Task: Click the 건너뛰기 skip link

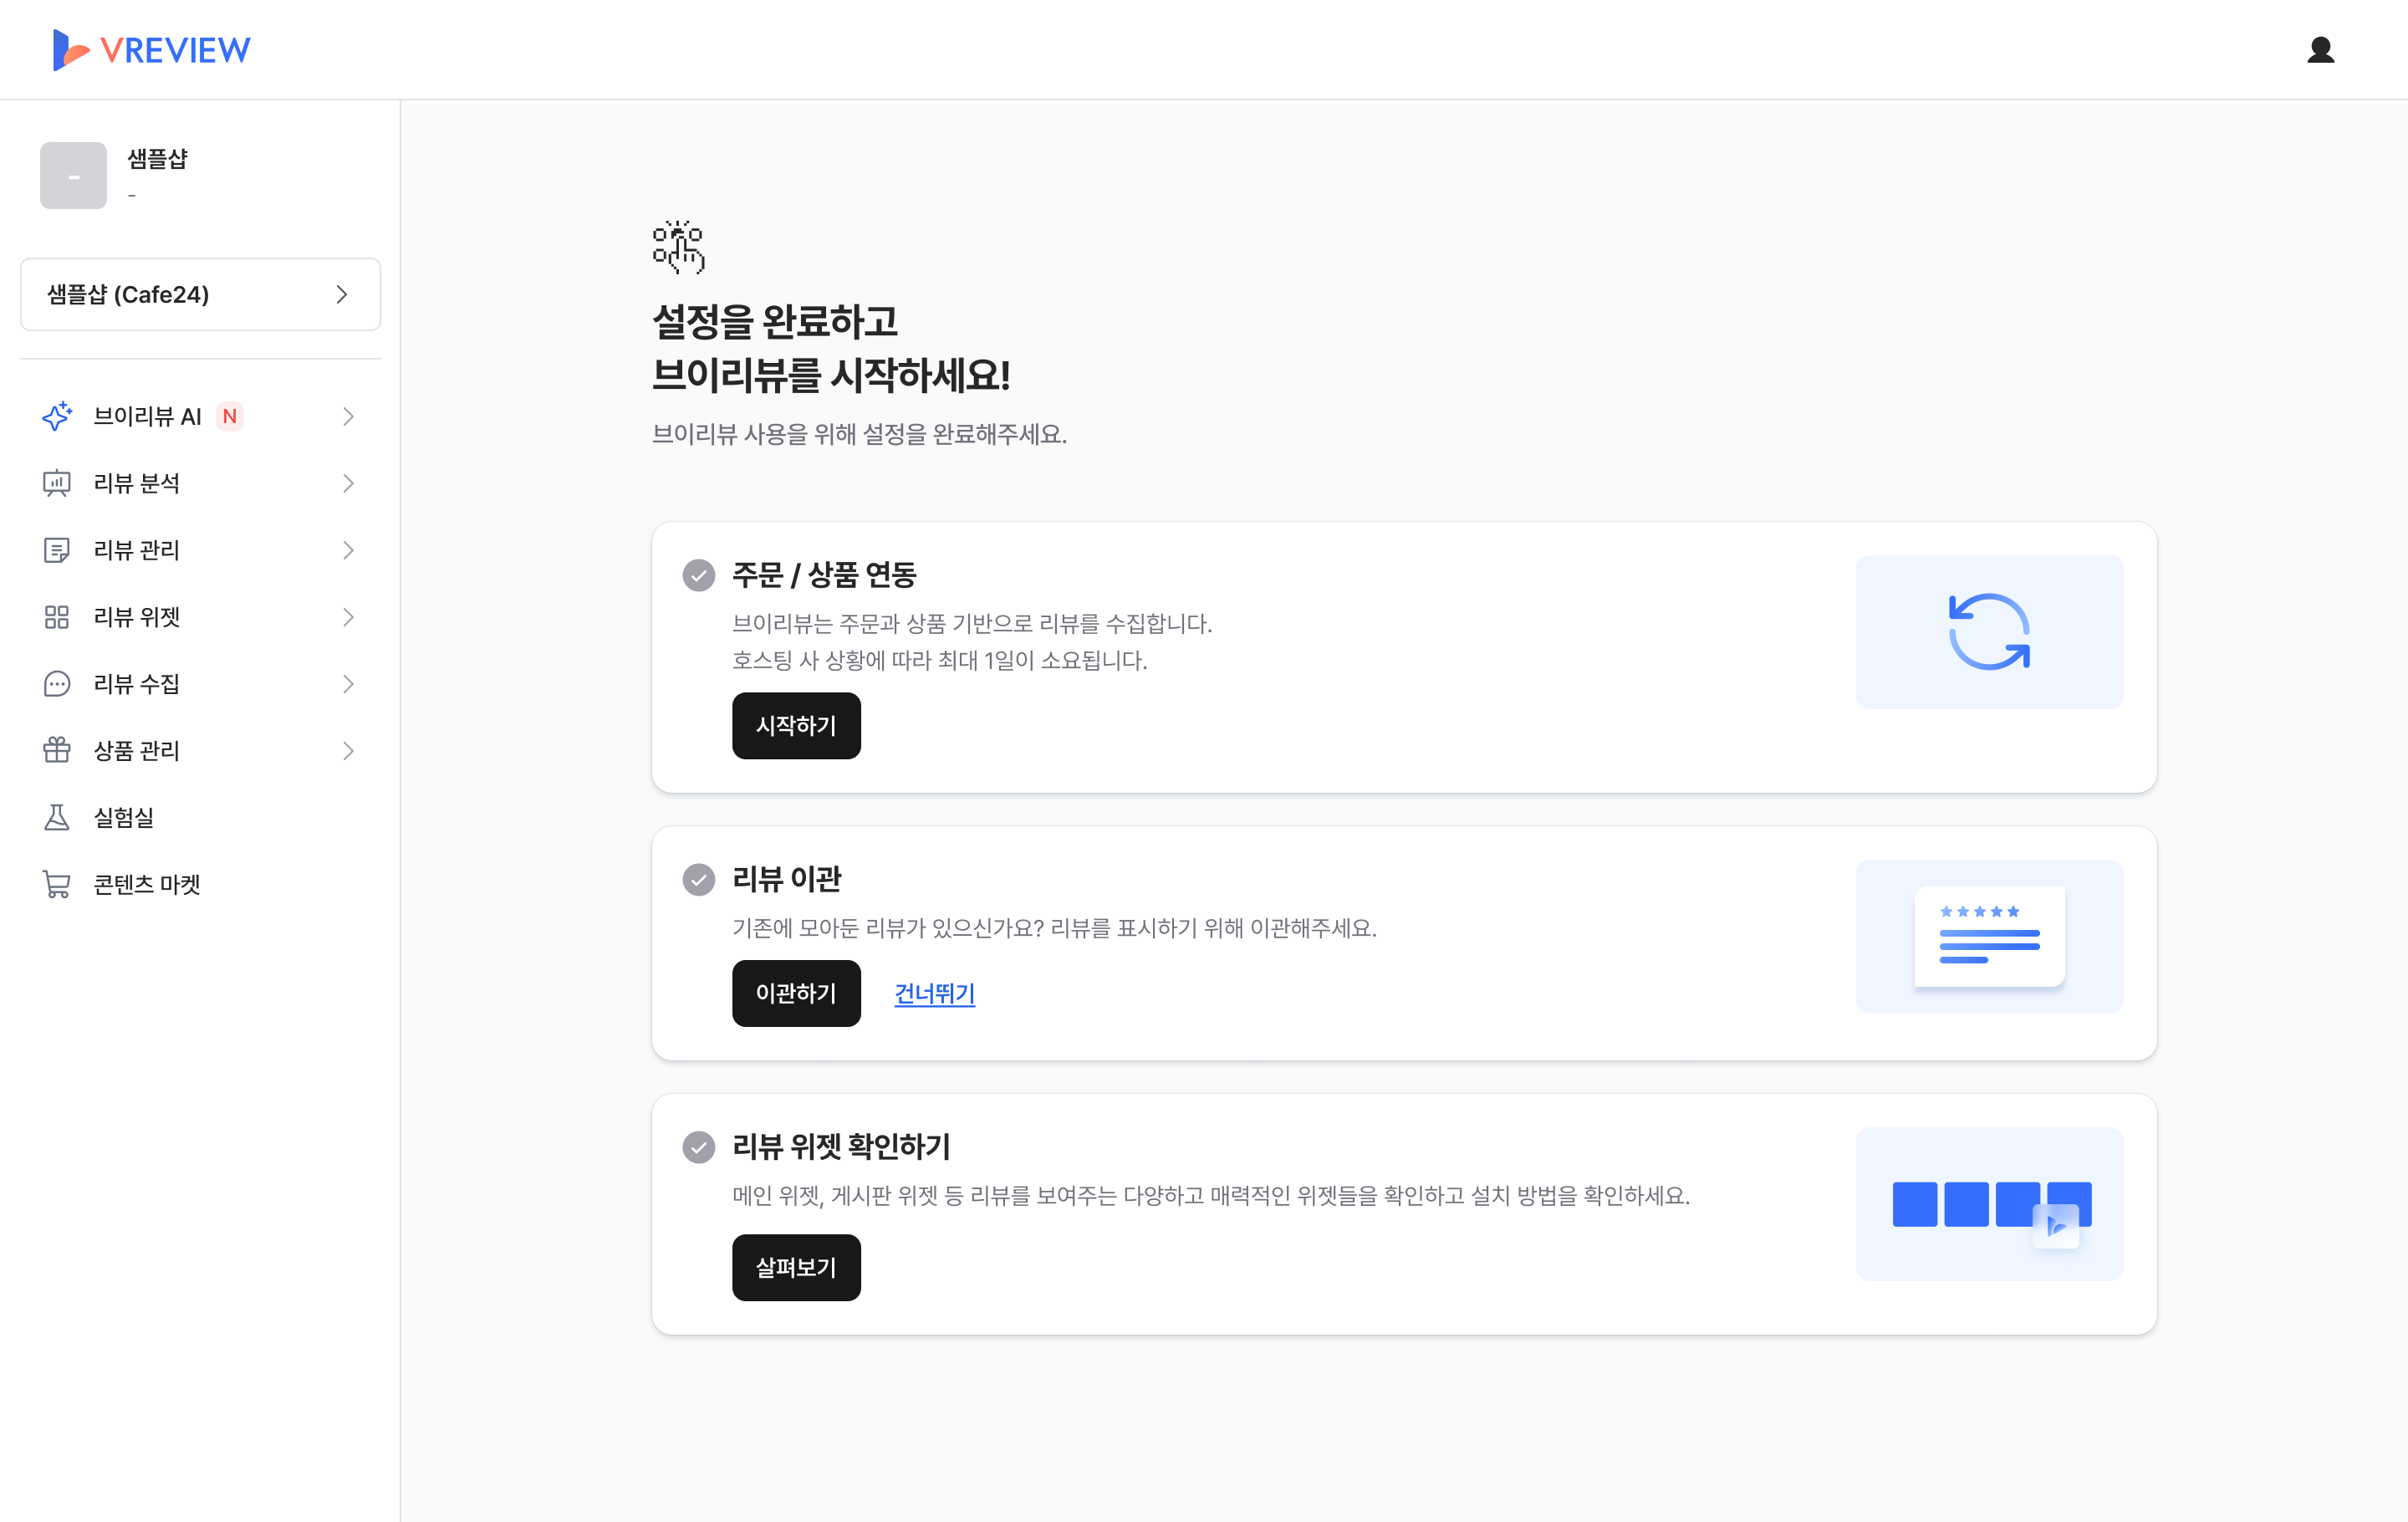Action: 934,993
